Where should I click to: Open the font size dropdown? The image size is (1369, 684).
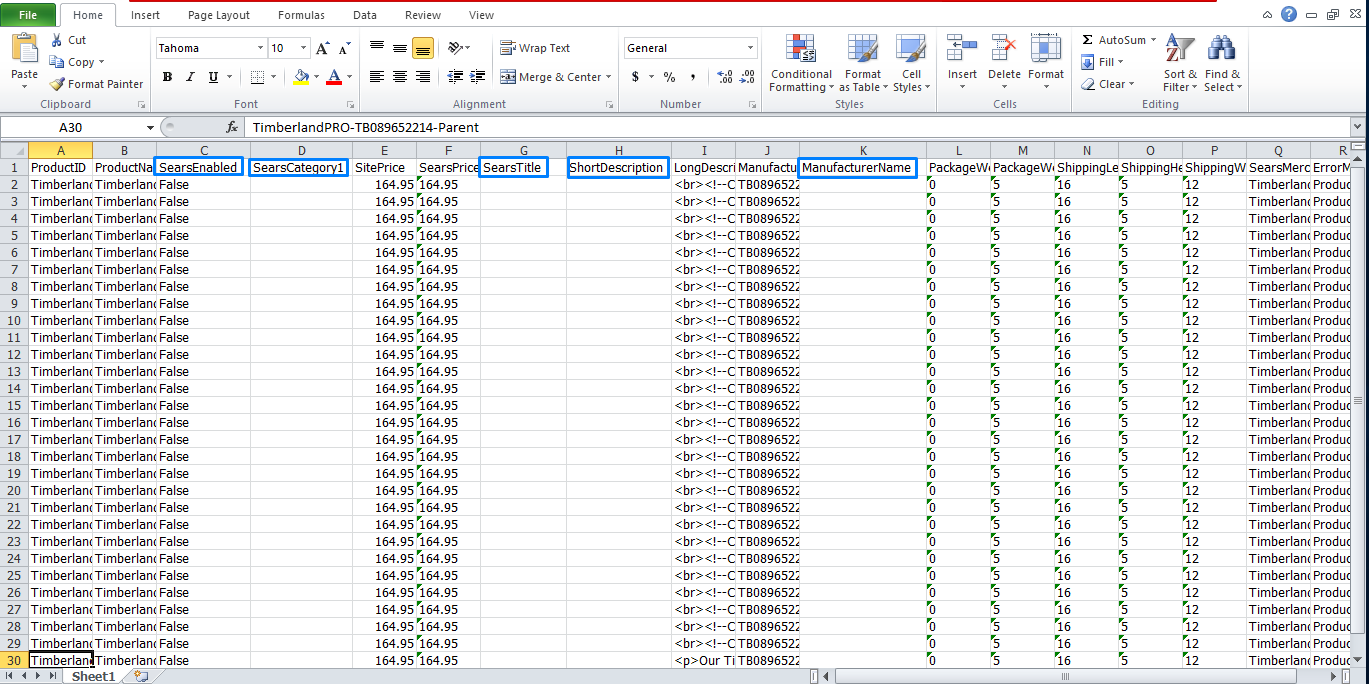[x=304, y=48]
